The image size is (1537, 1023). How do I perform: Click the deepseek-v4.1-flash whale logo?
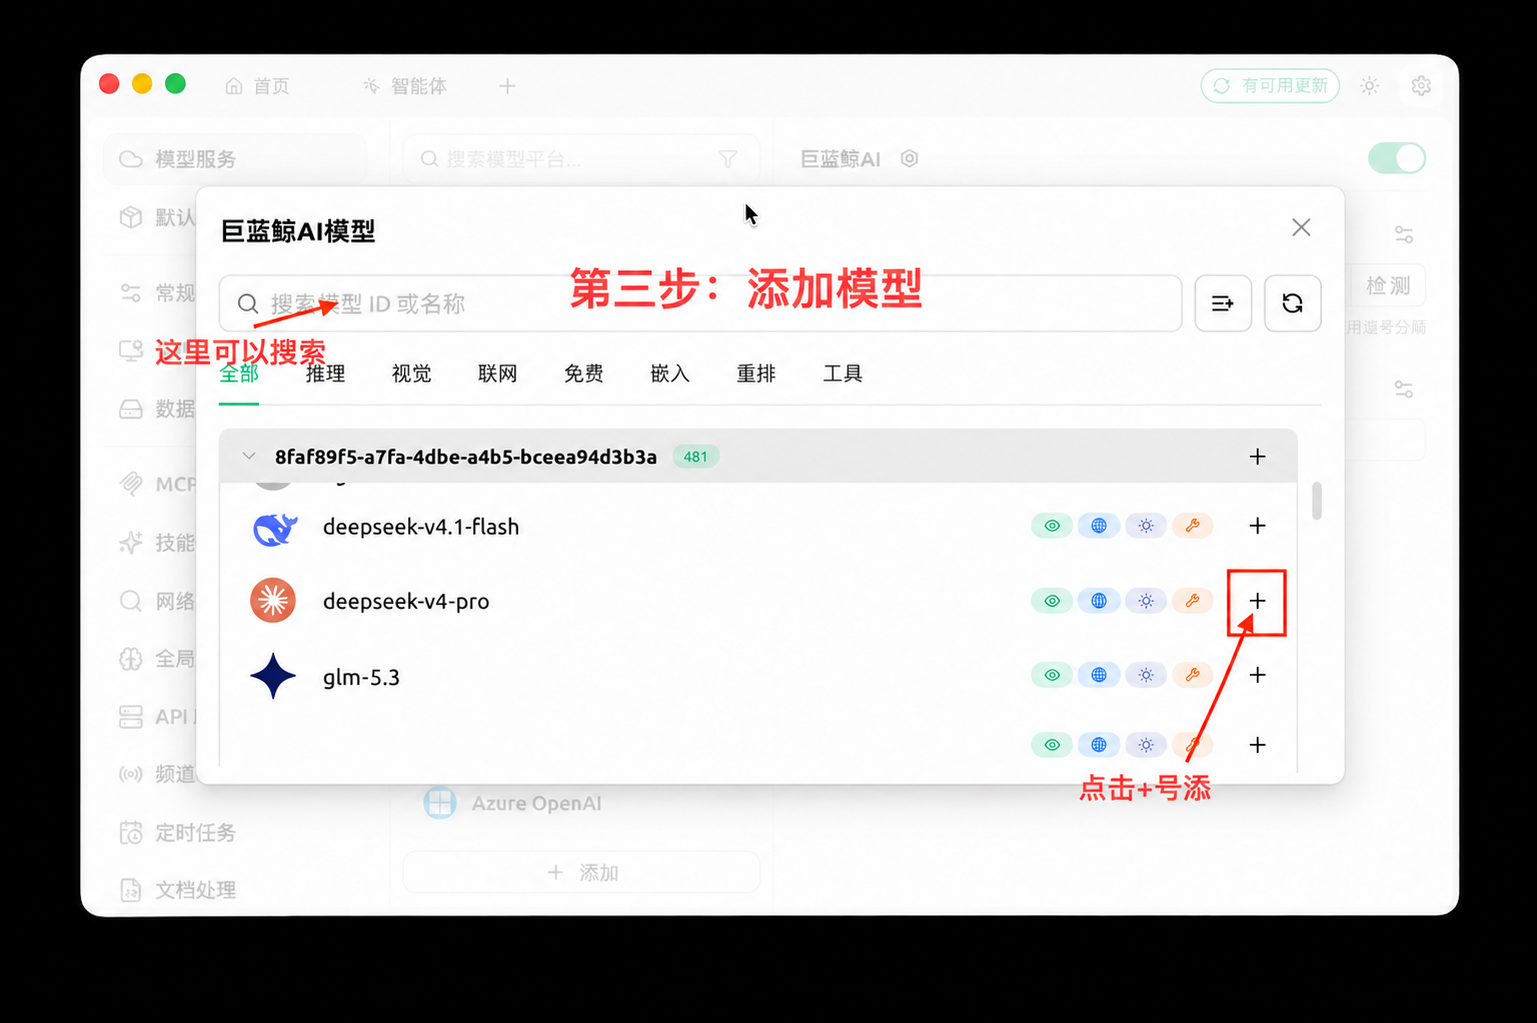(x=274, y=528)
